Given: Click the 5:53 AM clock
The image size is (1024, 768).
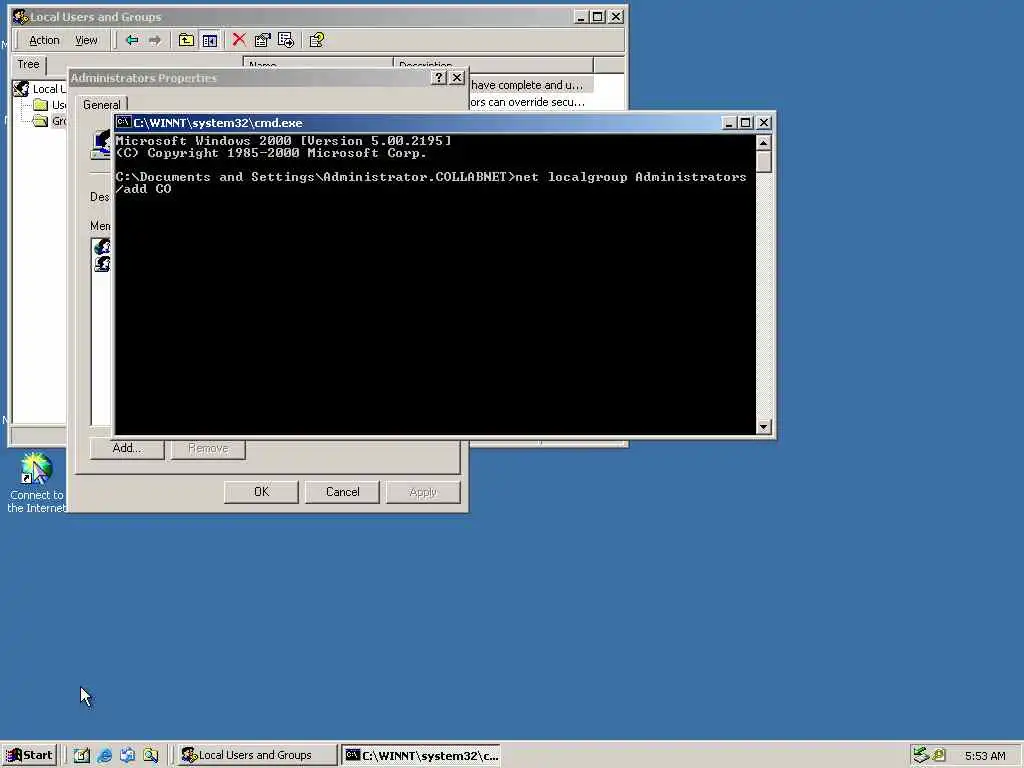Looking at the screenshot, I should pyautogui.click(x=985, y=756).
